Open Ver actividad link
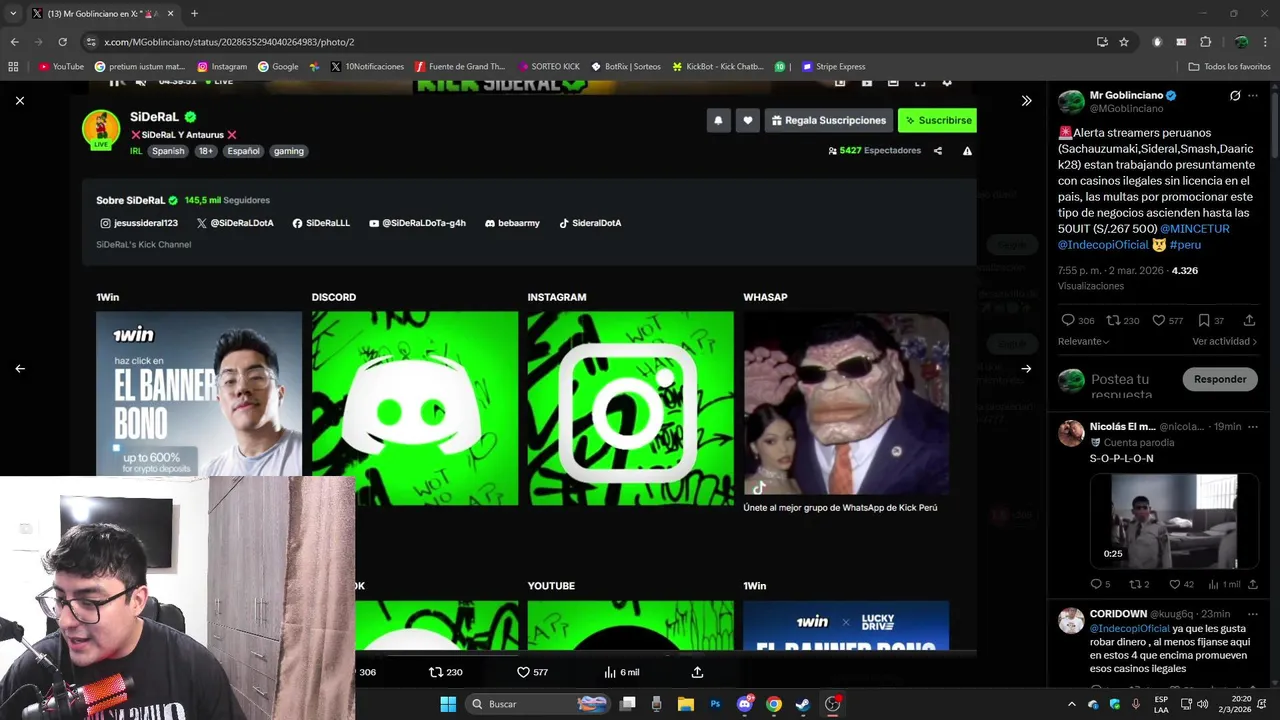Screen dimensions: 1280x720 tap(1225, 341)
